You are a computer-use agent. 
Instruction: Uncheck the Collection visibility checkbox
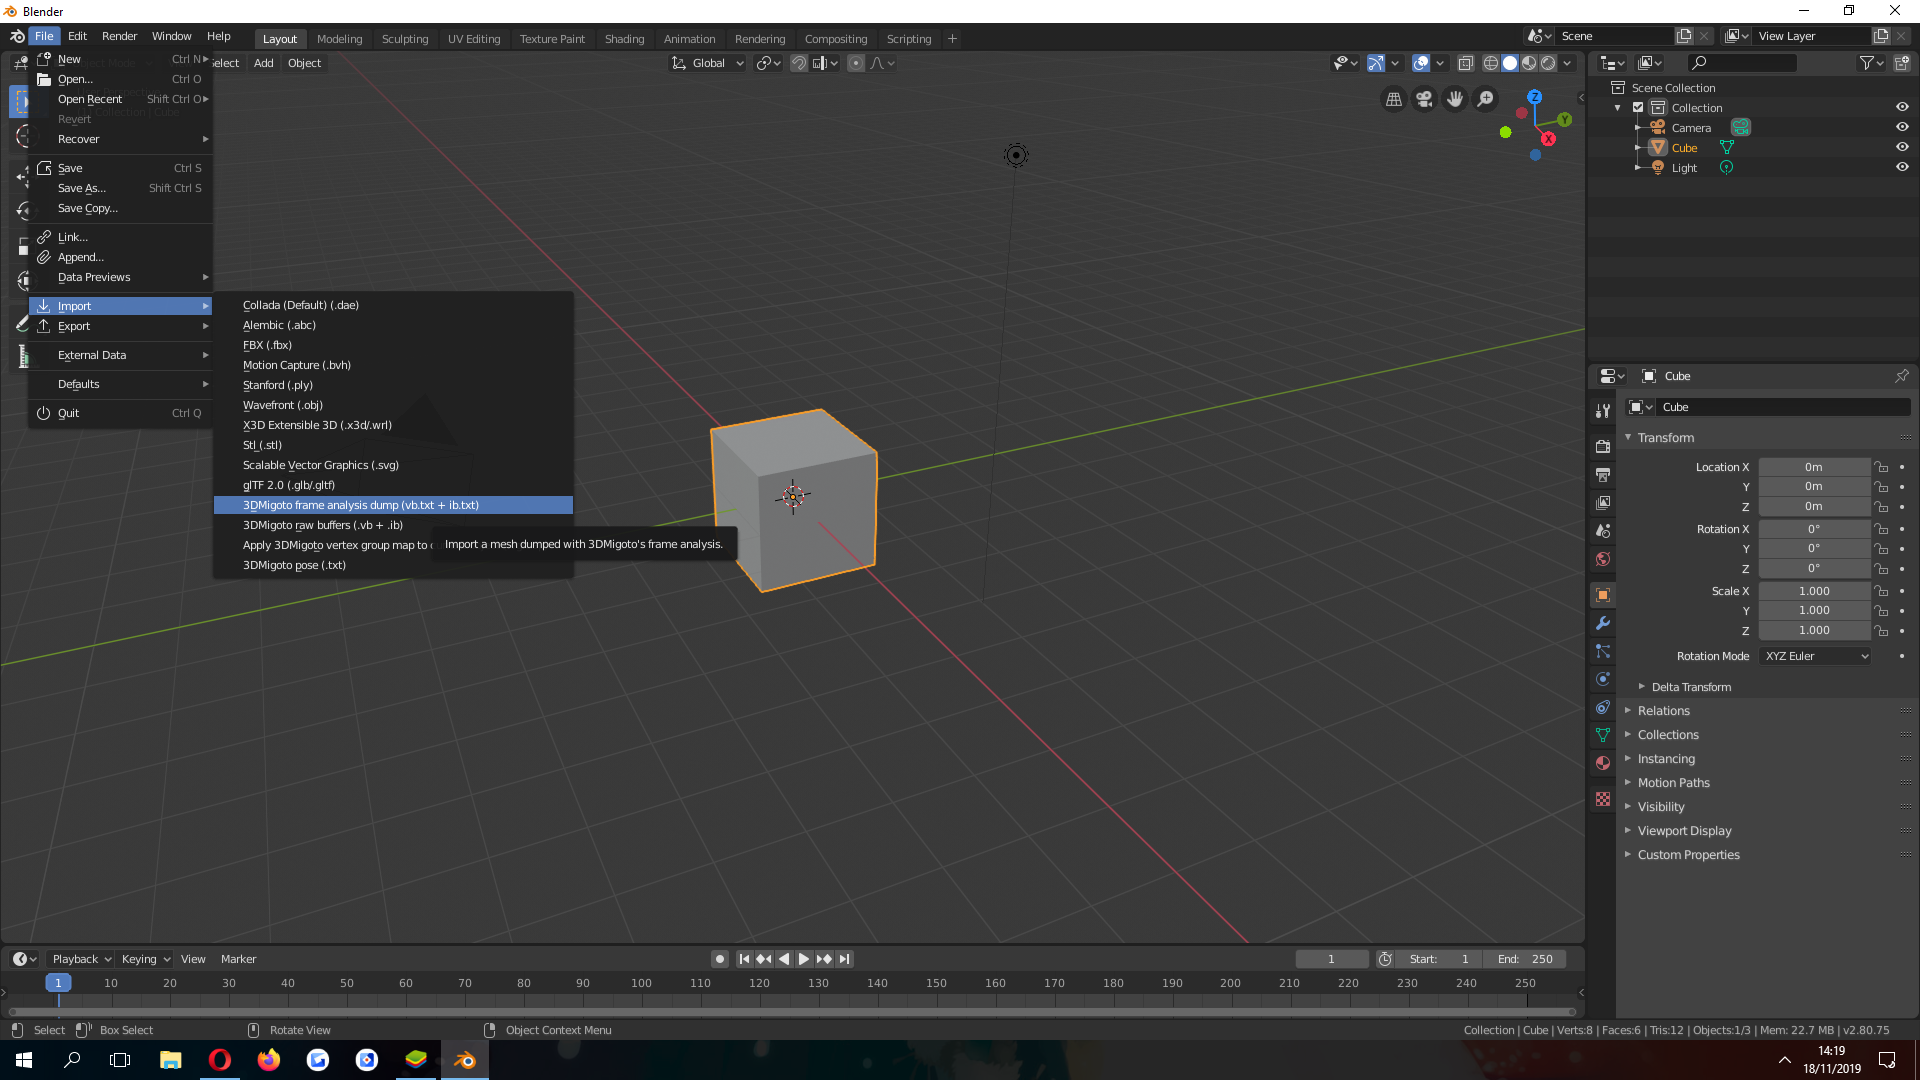point(1638,107)
